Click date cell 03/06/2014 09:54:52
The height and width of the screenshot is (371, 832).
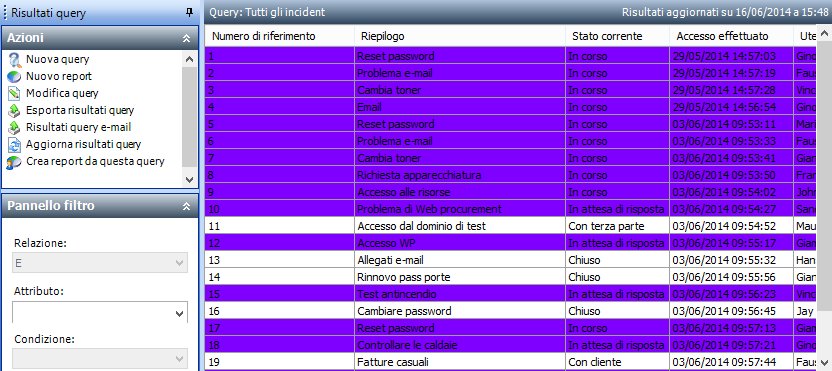(732, 226)
